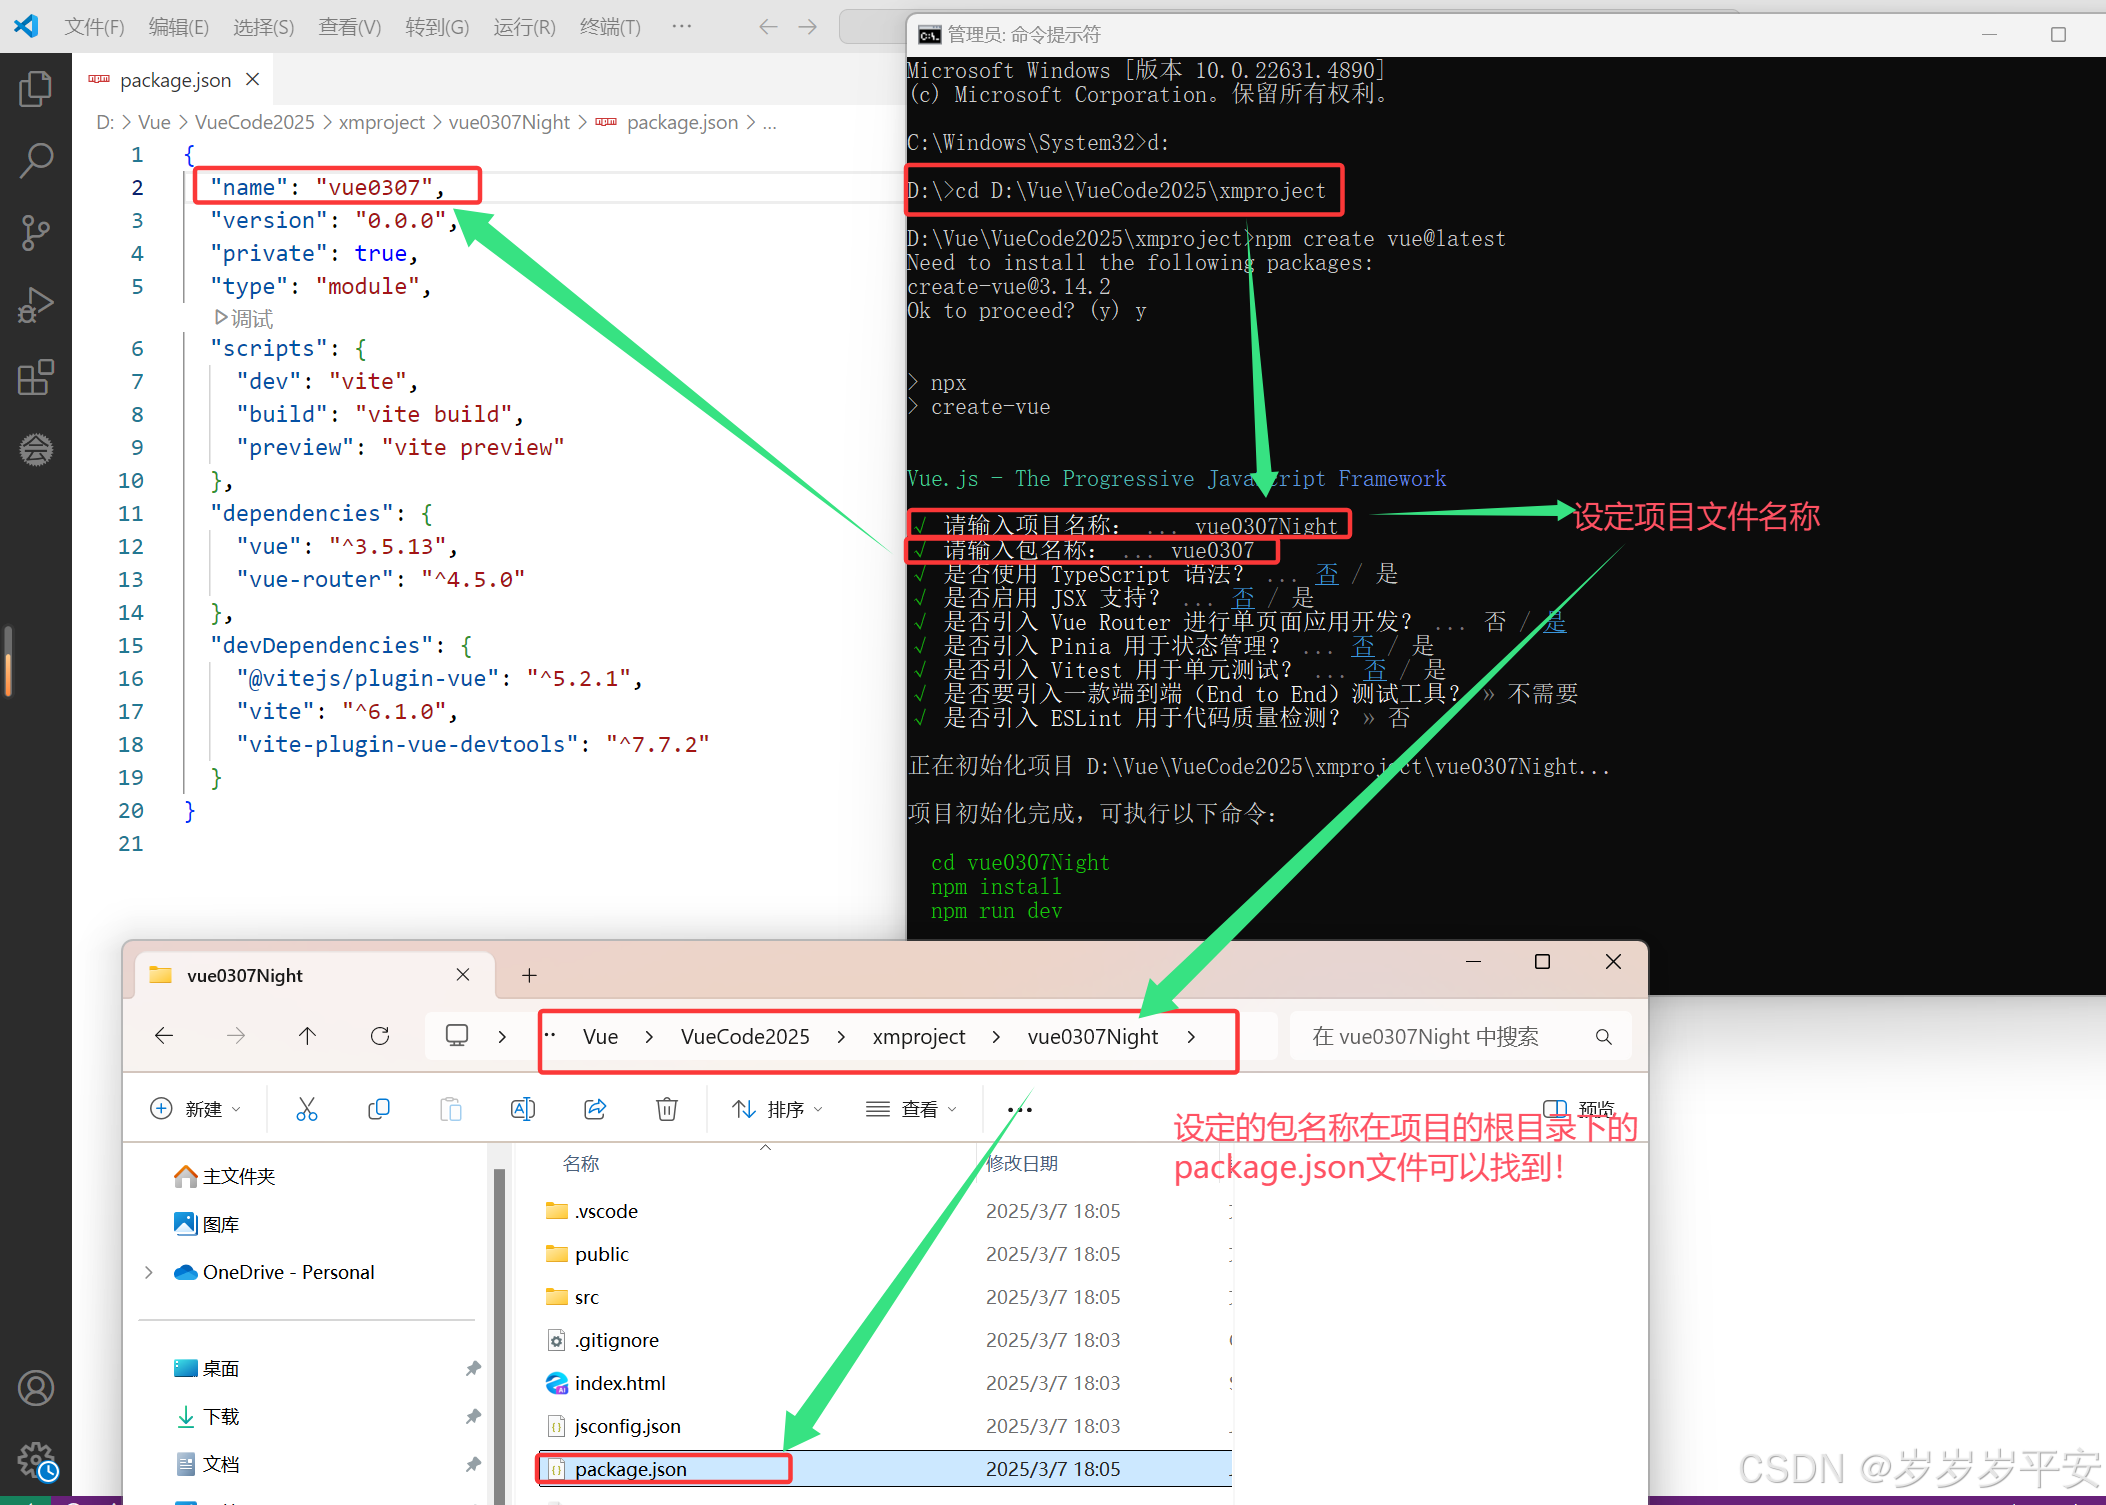Open Run and Debug view icon

point(35,305)
